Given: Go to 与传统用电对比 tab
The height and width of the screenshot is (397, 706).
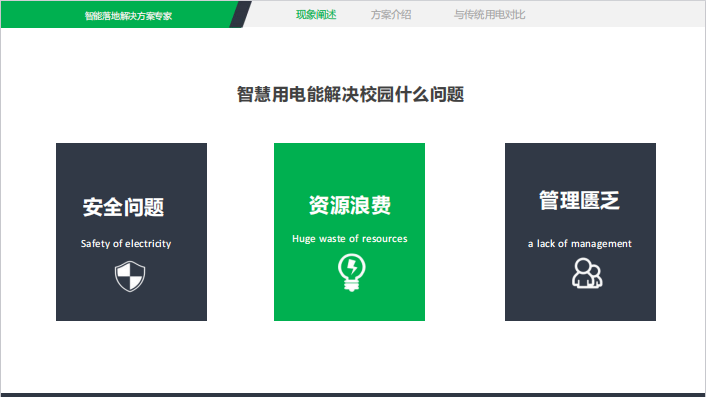Looking at the screenshot, I should point(489,15).
